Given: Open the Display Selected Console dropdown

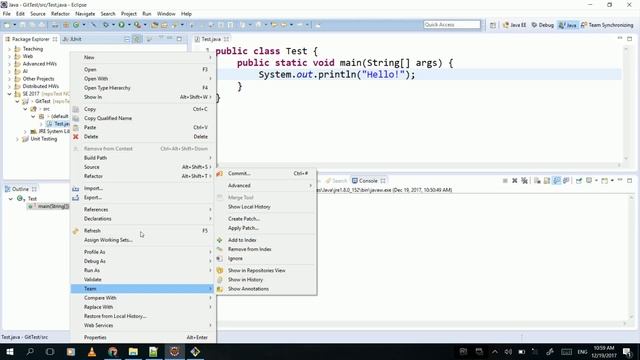Looking at the screenshot, I should pyautogui.click(x=596, y=180).
